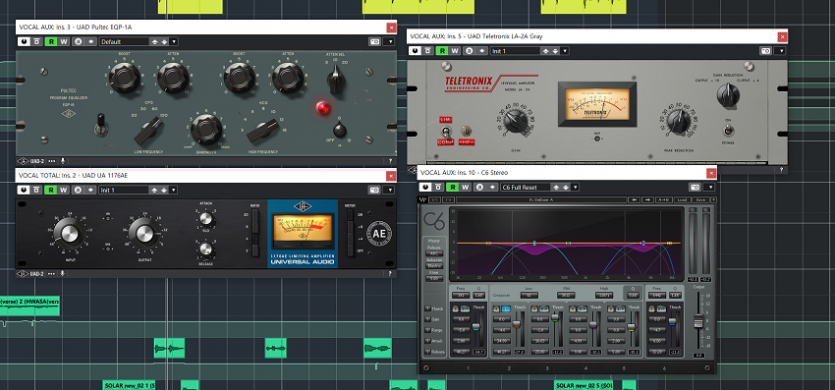
Task: Click microphone icon in 1176AE footer
Action: tap(62, 273)
